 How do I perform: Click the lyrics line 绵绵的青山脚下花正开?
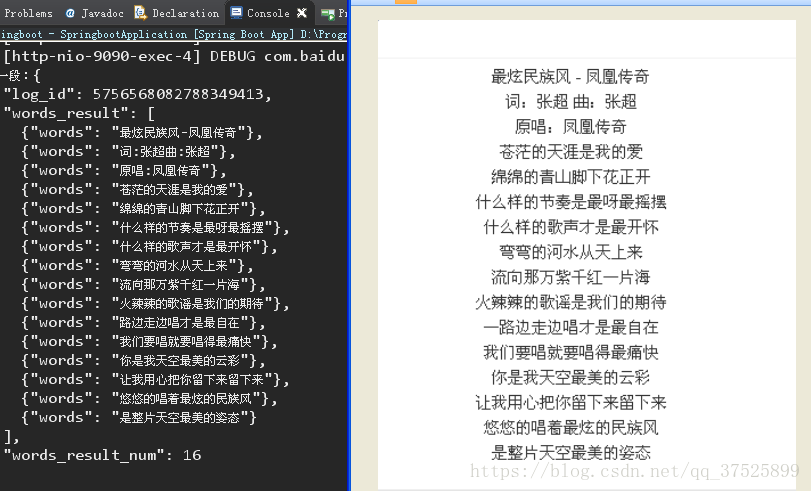pos(570,177)
